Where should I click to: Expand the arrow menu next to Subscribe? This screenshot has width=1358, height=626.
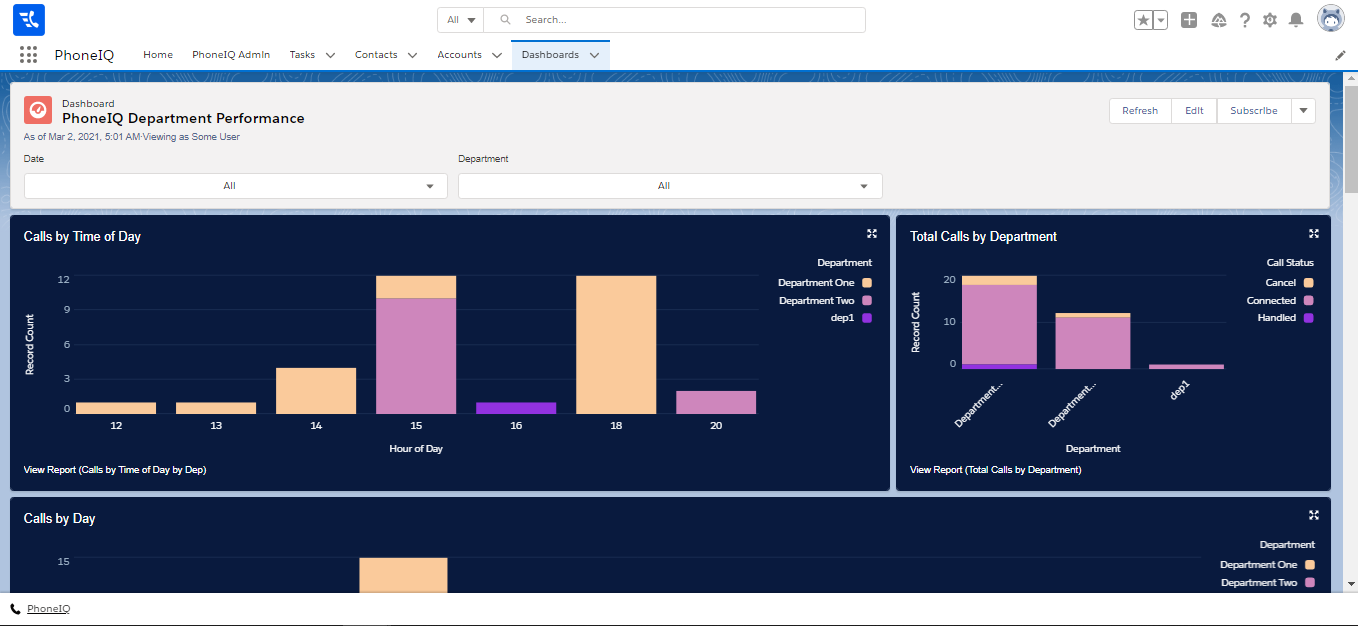[x=1303, y=111]
